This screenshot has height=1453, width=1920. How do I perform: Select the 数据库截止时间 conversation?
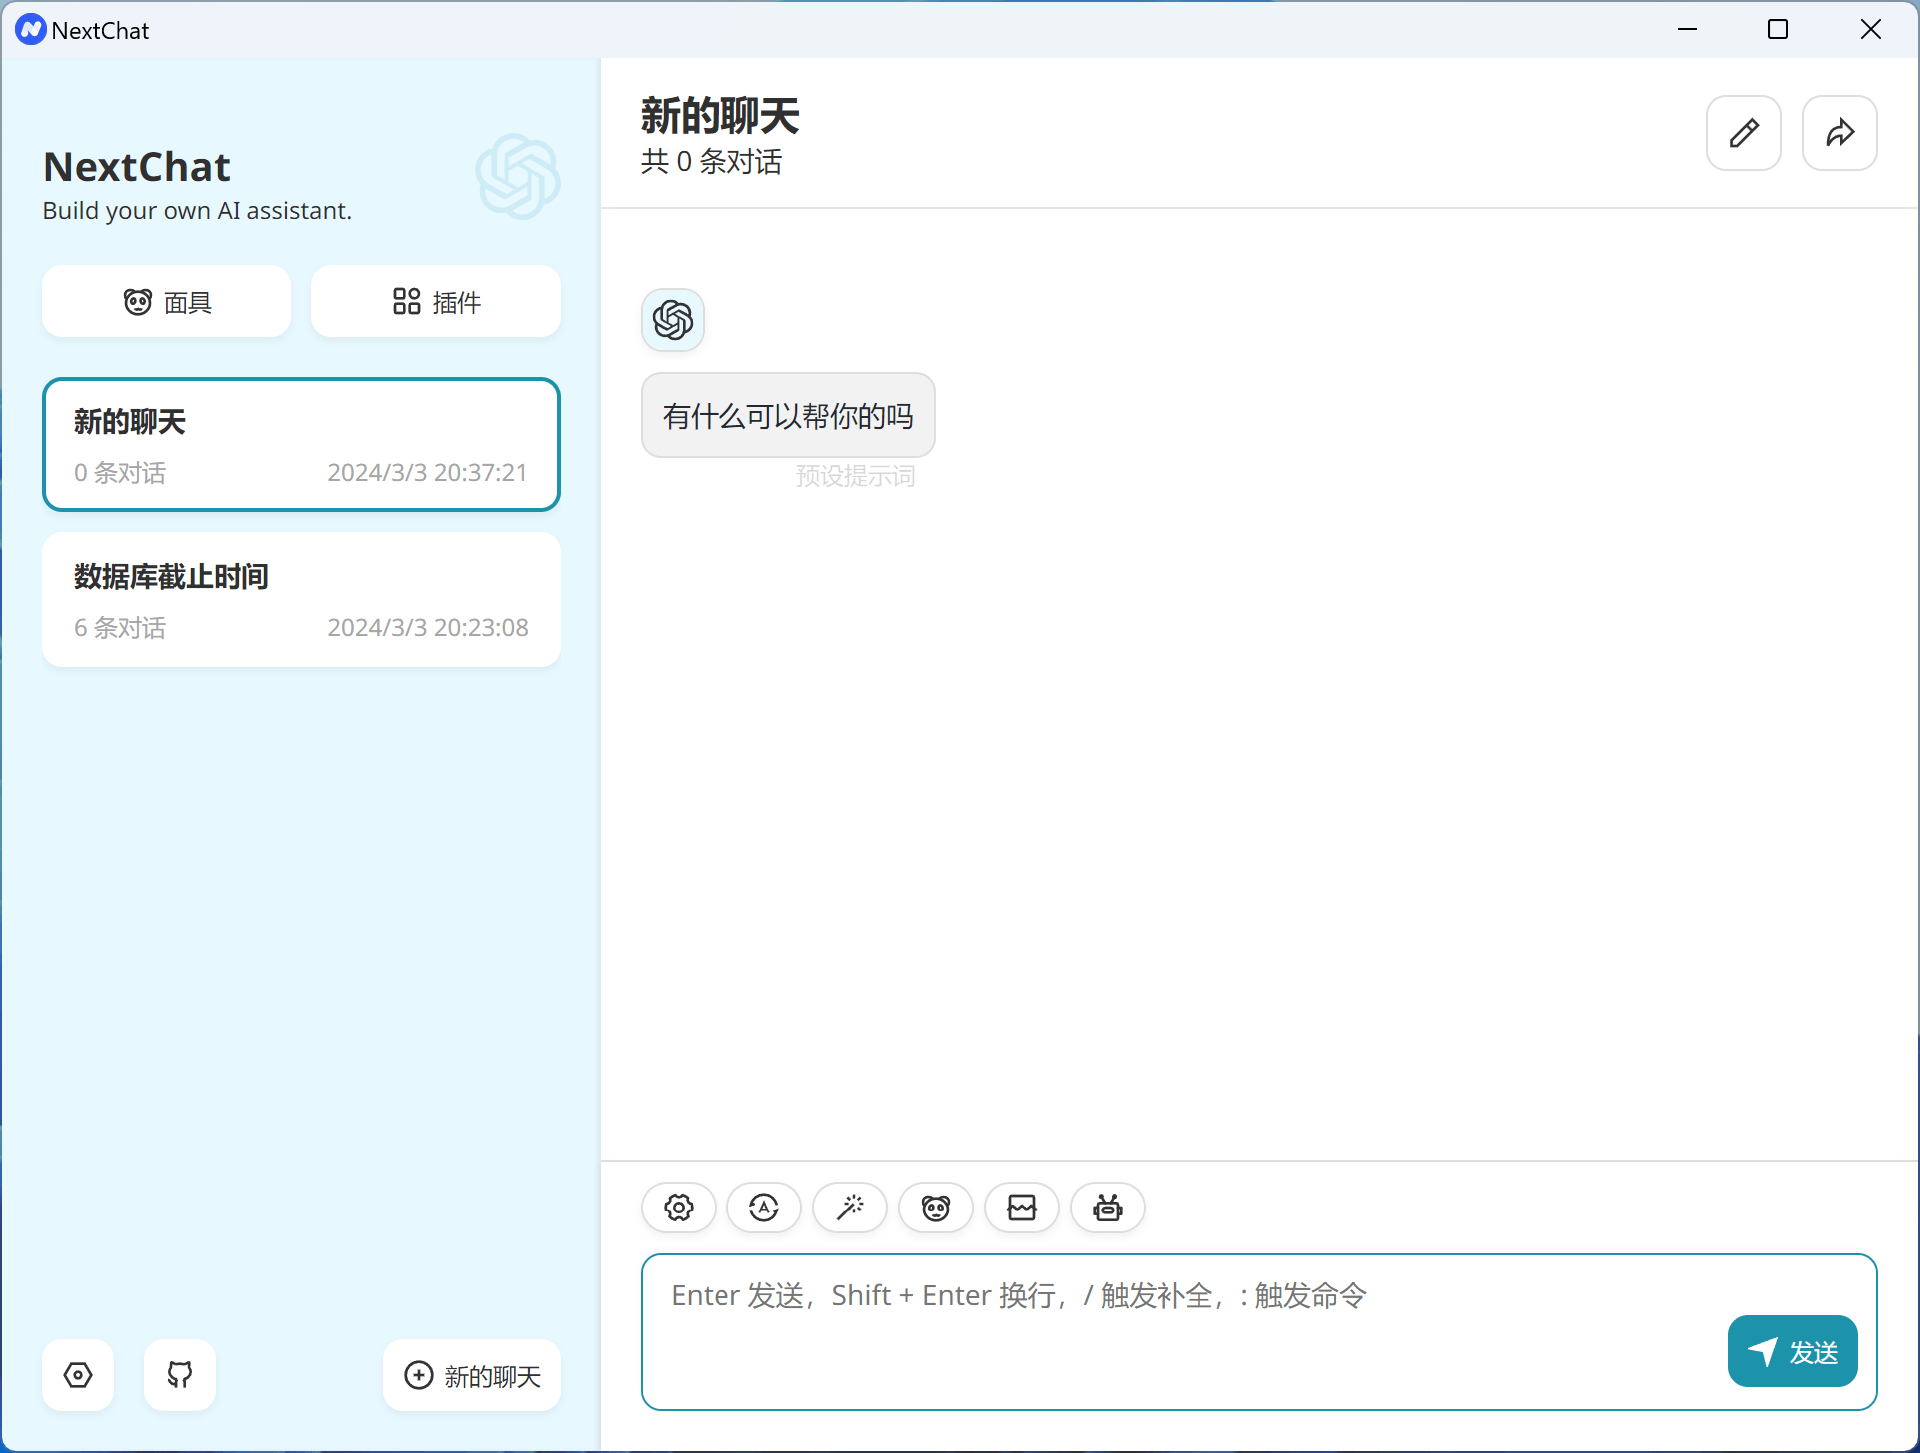tap(301, 599)
